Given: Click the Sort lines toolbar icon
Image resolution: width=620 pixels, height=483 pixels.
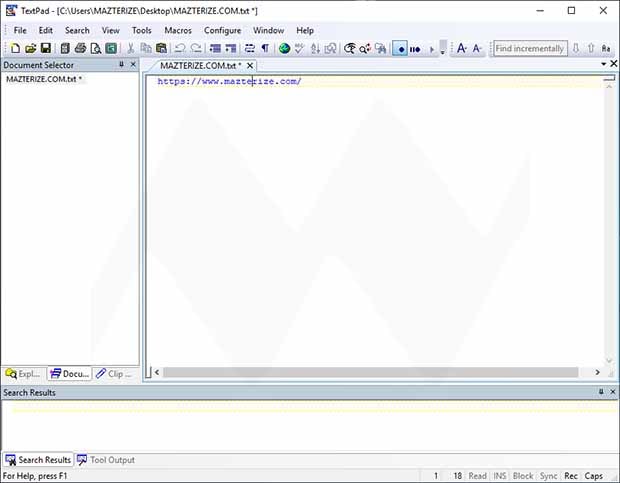Looking at the screenshot, I should 315,48.
